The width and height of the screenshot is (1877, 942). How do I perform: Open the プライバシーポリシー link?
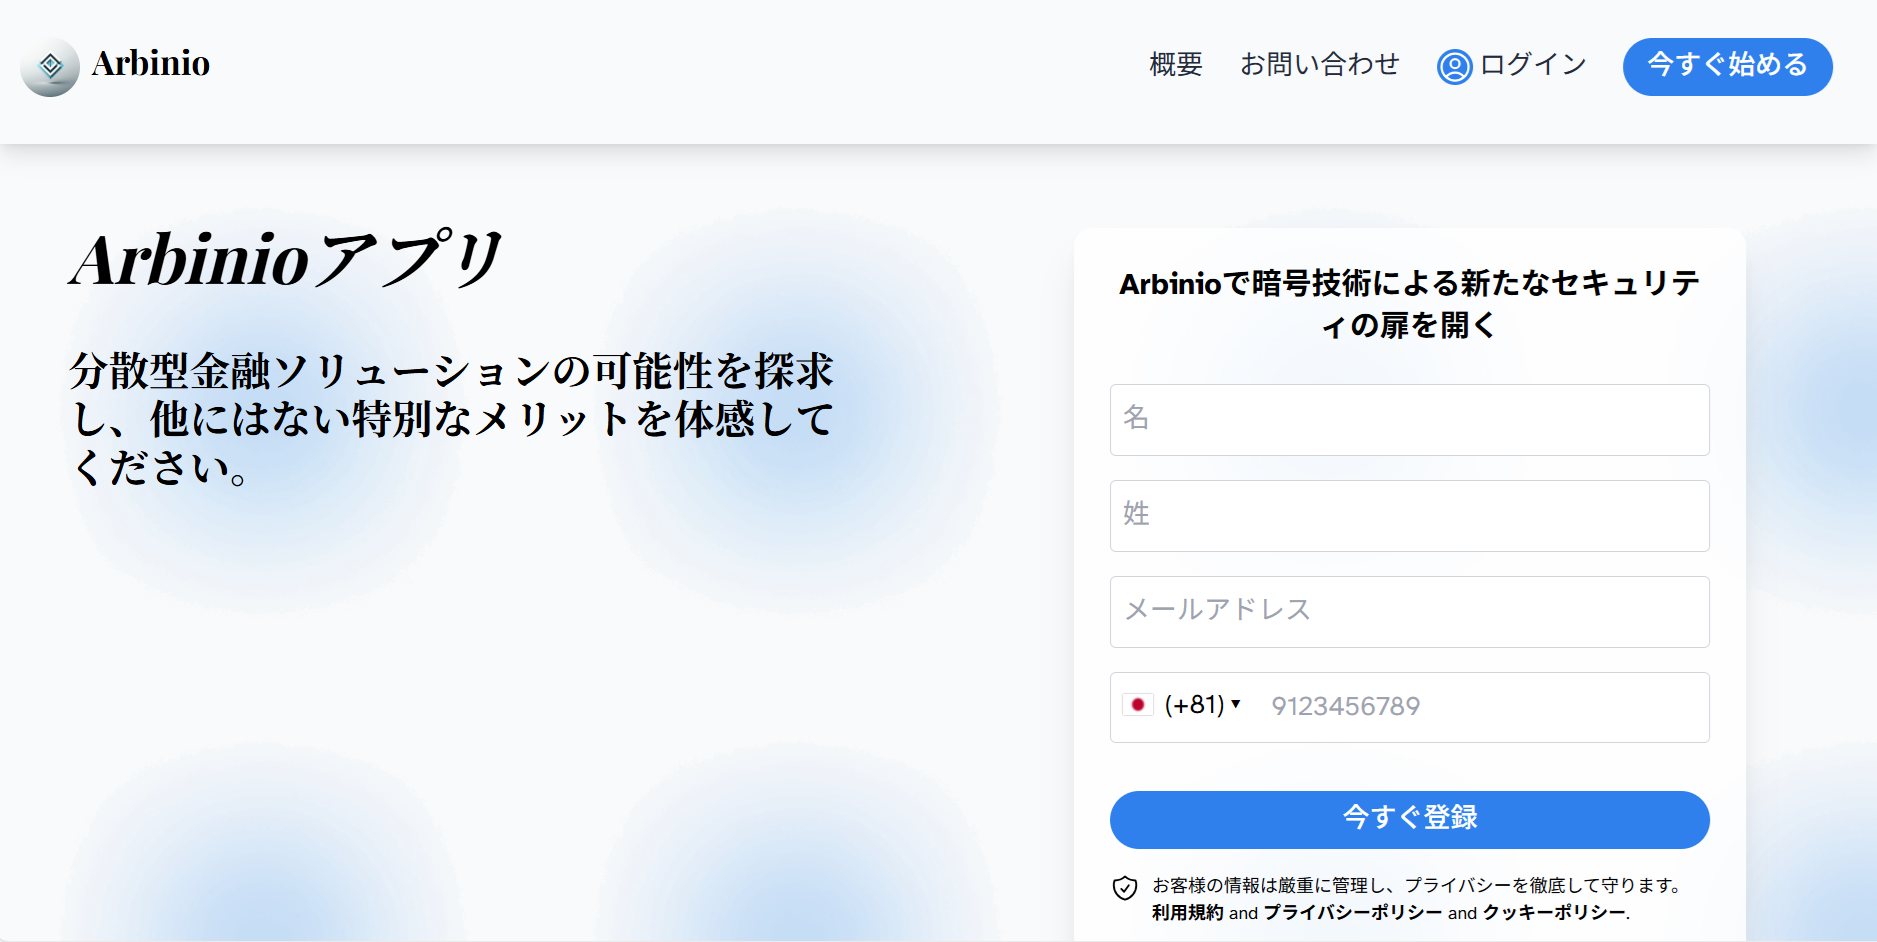[x=1352, y=913]
